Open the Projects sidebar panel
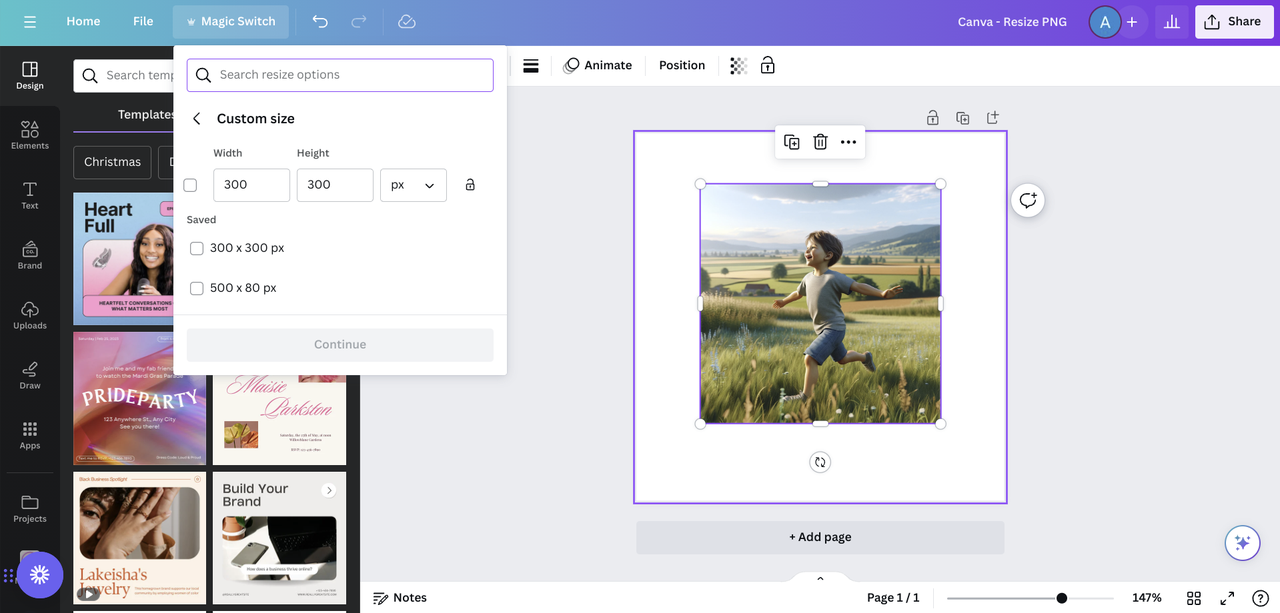 click(30, 508)
